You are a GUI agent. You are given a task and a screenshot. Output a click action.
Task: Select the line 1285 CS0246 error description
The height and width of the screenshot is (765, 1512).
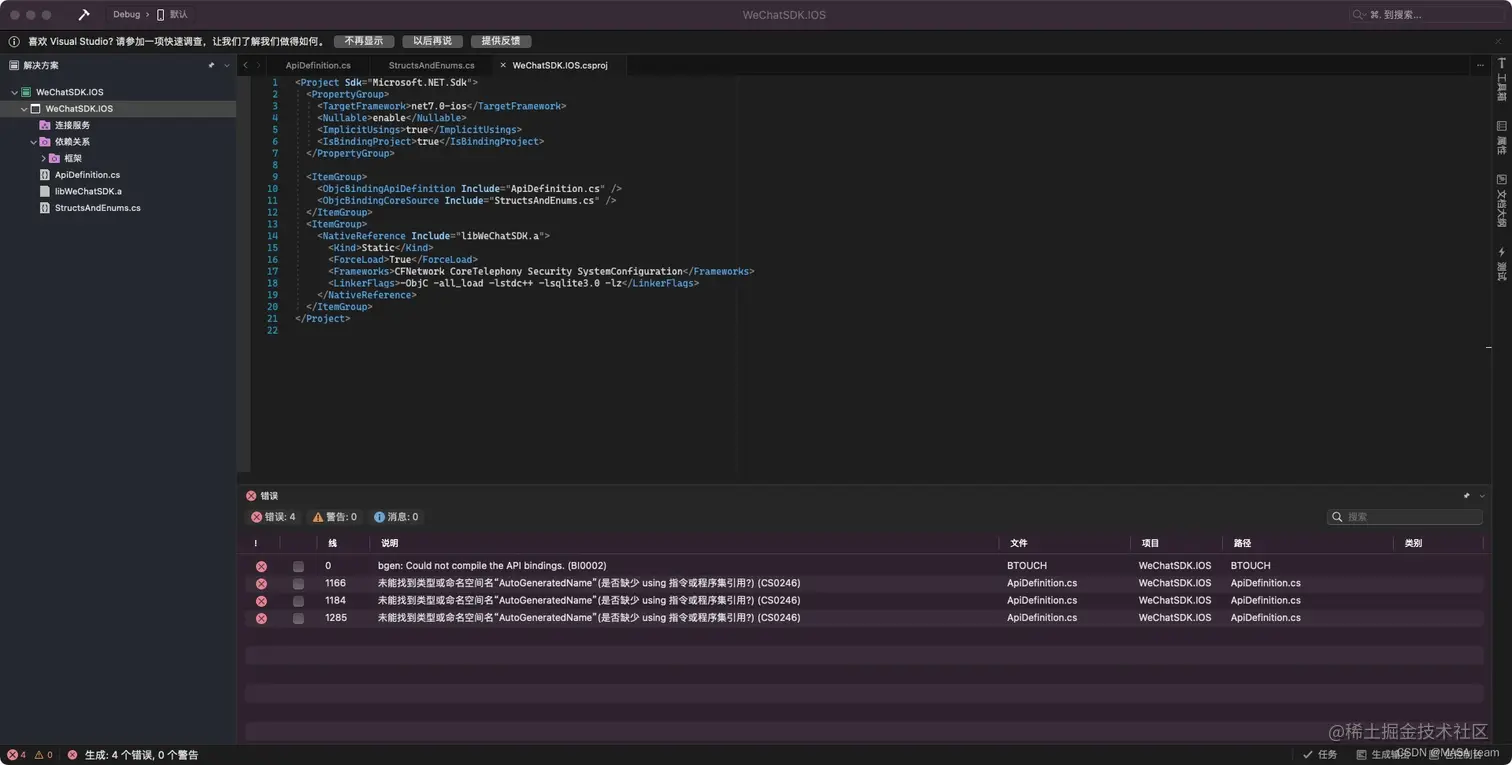[588, 618]
